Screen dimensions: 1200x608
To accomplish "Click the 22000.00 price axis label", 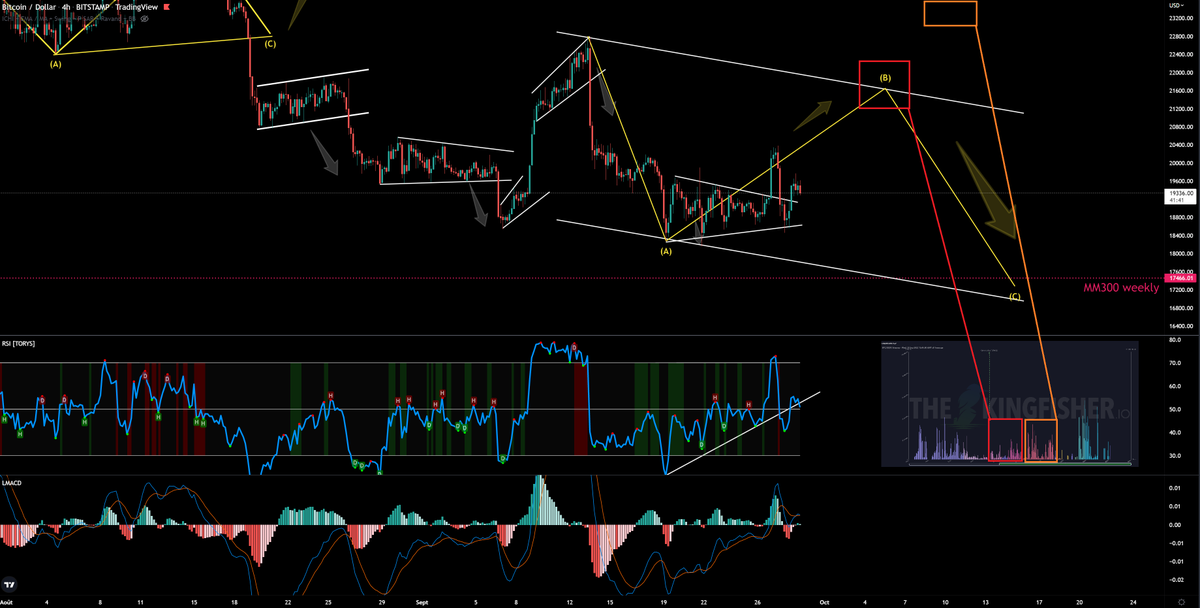I will (x=1180, y=72).
